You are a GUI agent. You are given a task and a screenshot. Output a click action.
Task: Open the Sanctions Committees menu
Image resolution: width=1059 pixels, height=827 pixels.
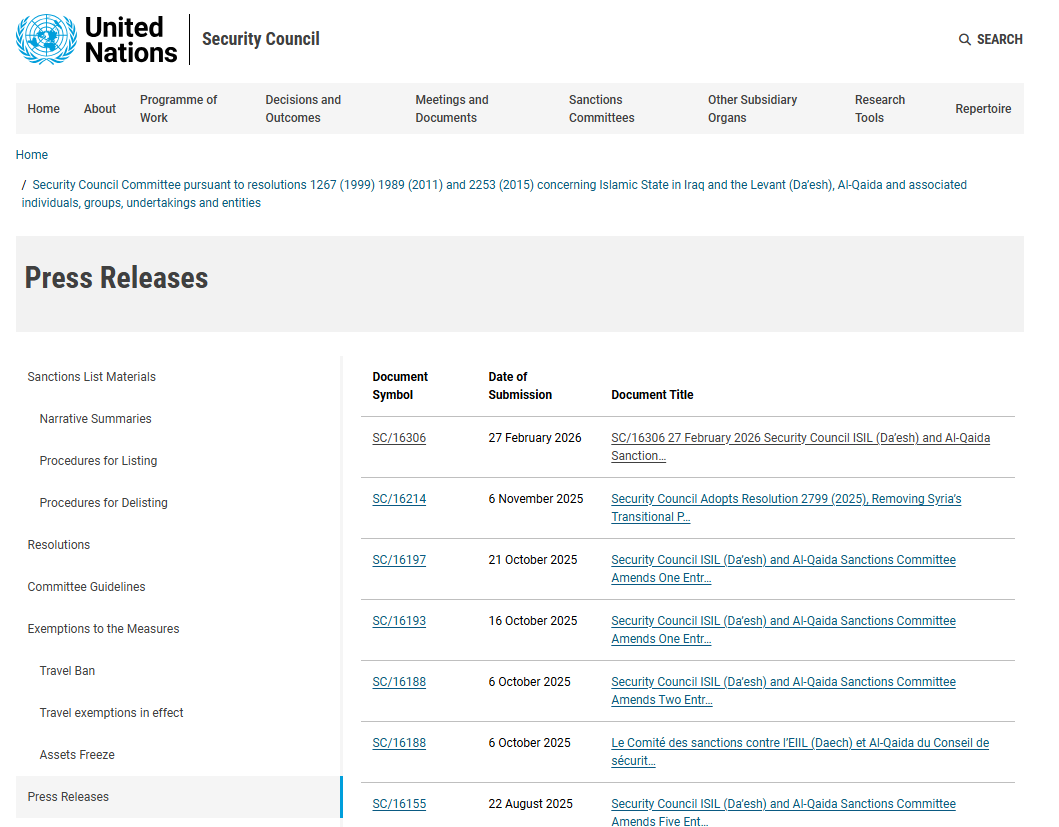(601, 109)
